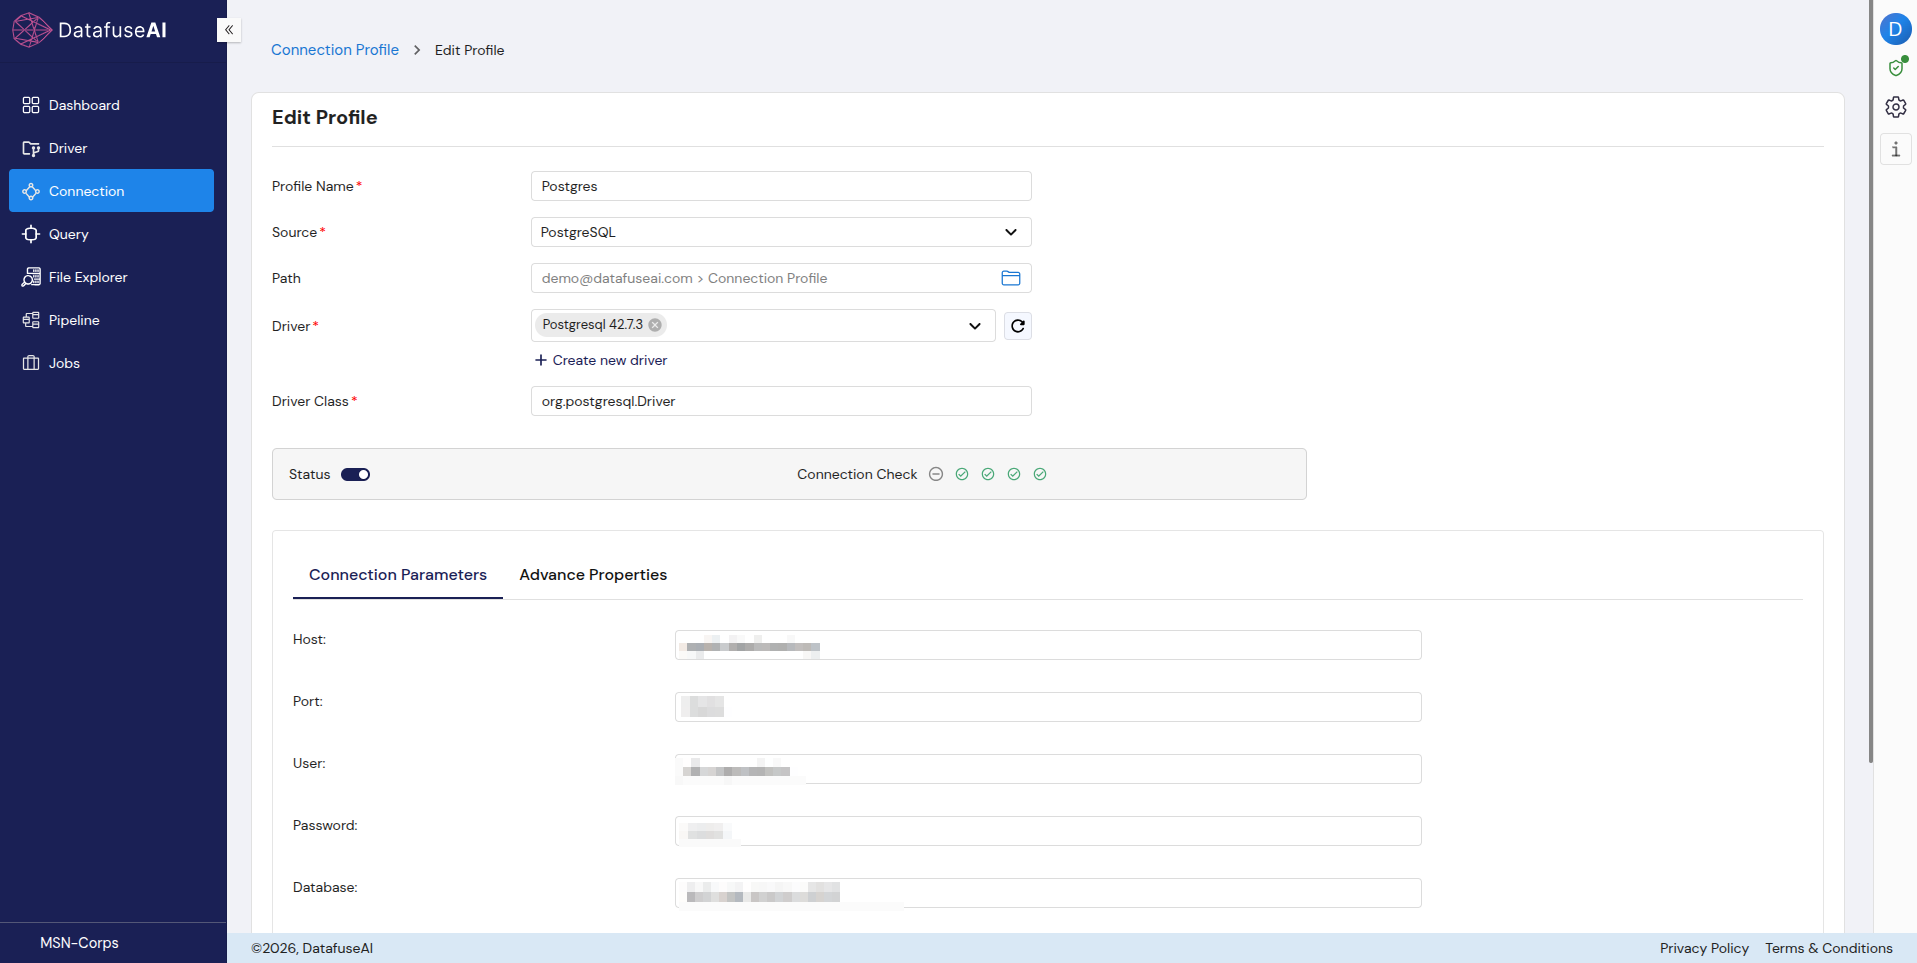This screenshot has width=1917, height=963.
Task: Follow the Connection Profile breadcrumb link
Action: click(335, 50)
